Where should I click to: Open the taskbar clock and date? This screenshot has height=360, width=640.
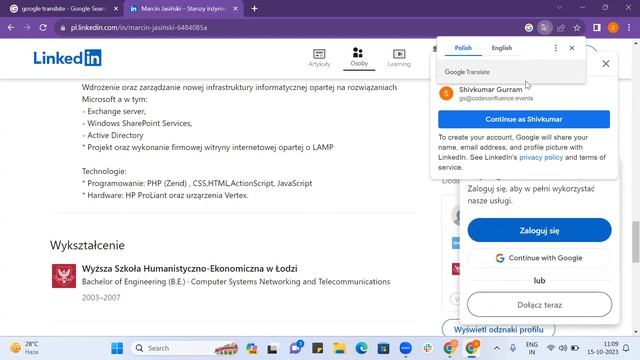coord(602,348)
